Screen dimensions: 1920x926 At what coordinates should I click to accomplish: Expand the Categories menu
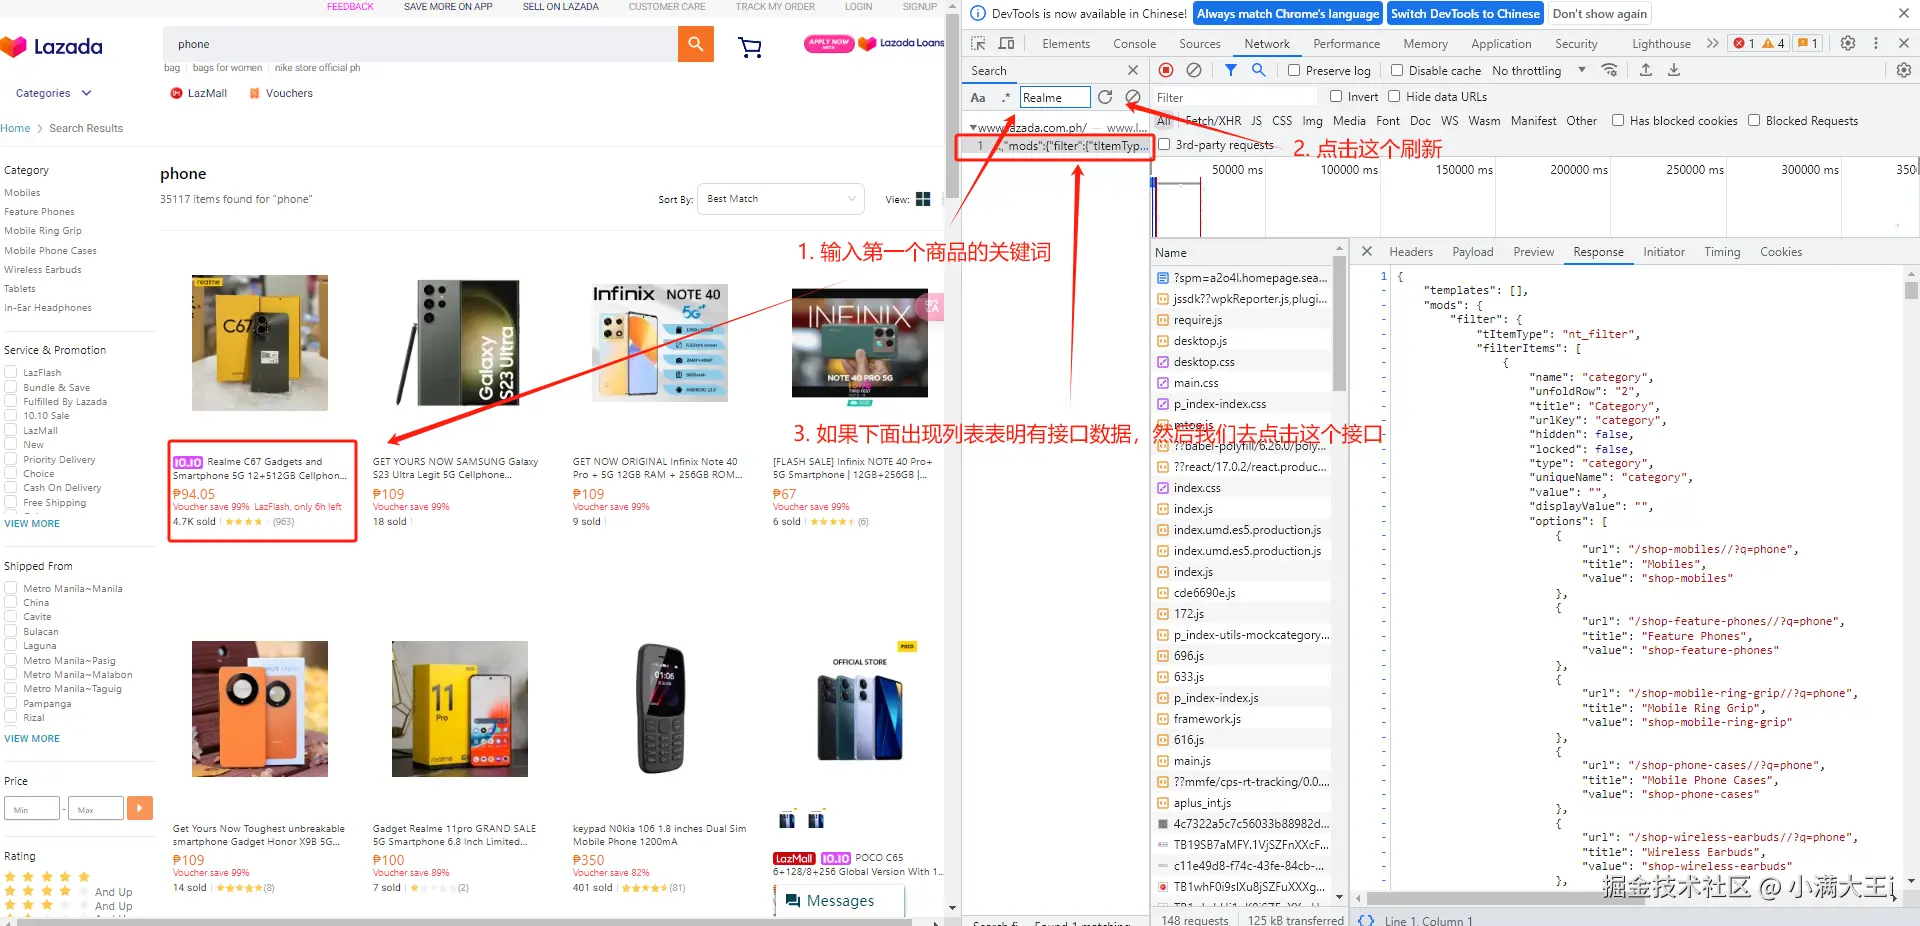[x=53, y=93]
